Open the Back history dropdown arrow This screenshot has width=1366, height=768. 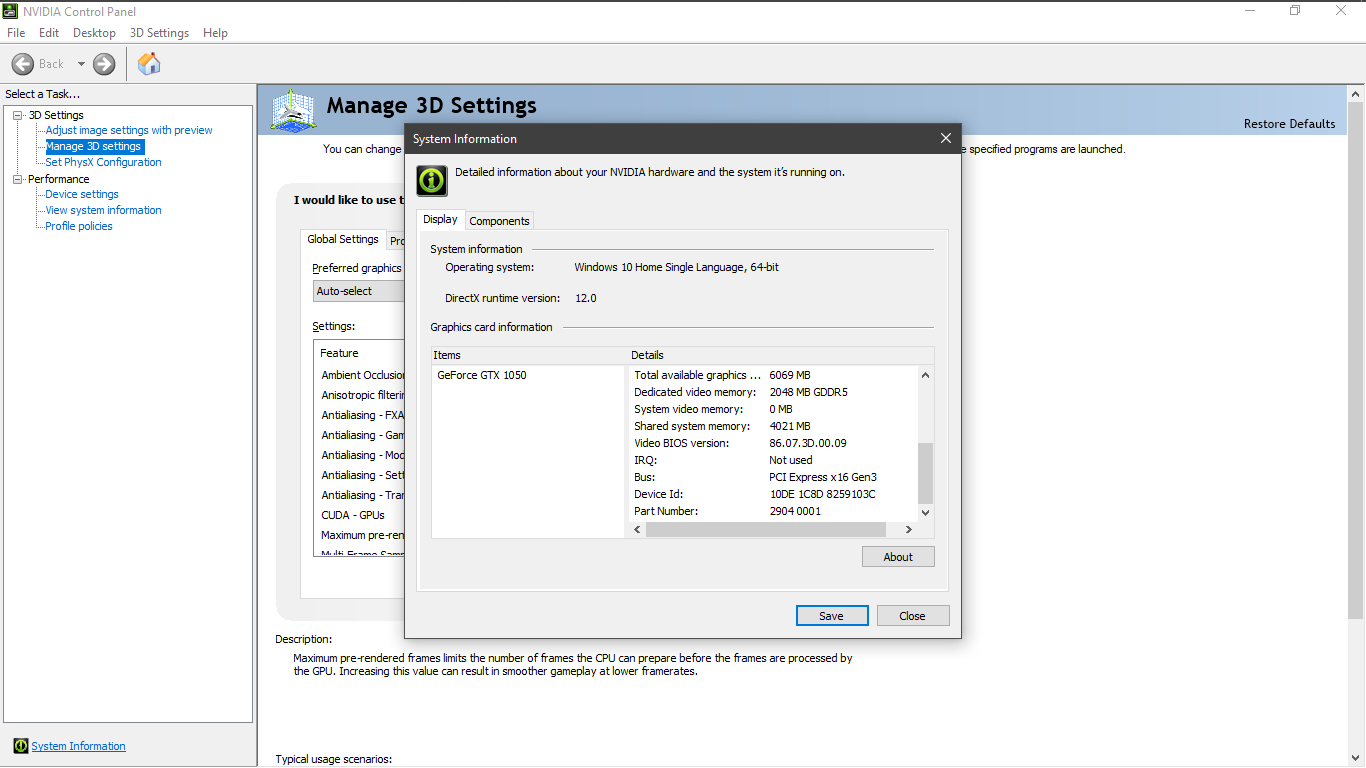(x=81, y=64)
